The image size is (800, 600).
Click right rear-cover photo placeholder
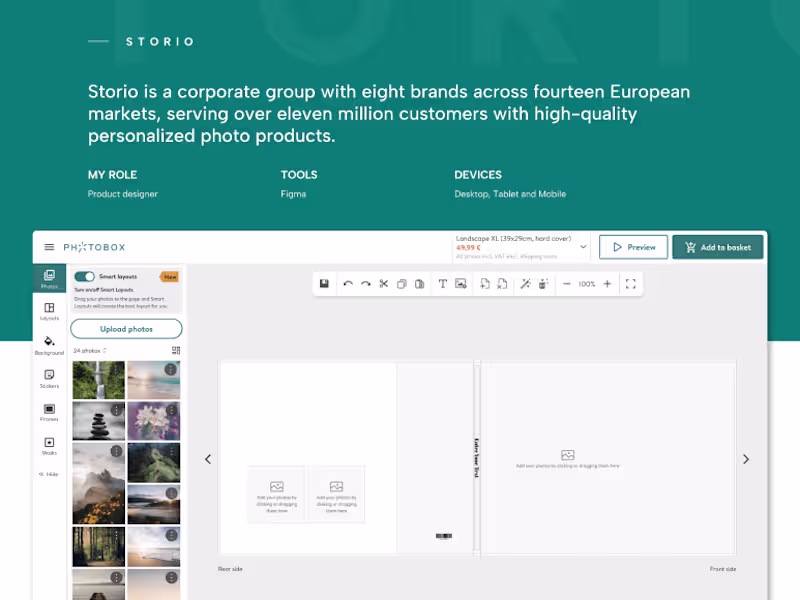[x=336, y=495]
